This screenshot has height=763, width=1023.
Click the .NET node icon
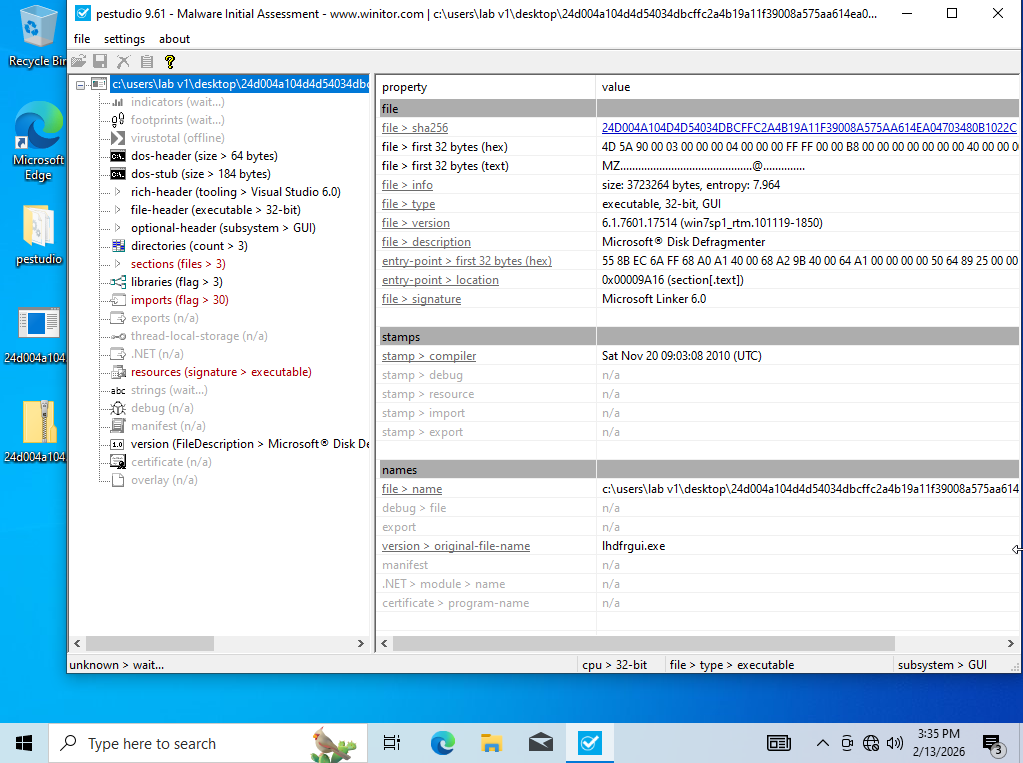coord(118,354)
